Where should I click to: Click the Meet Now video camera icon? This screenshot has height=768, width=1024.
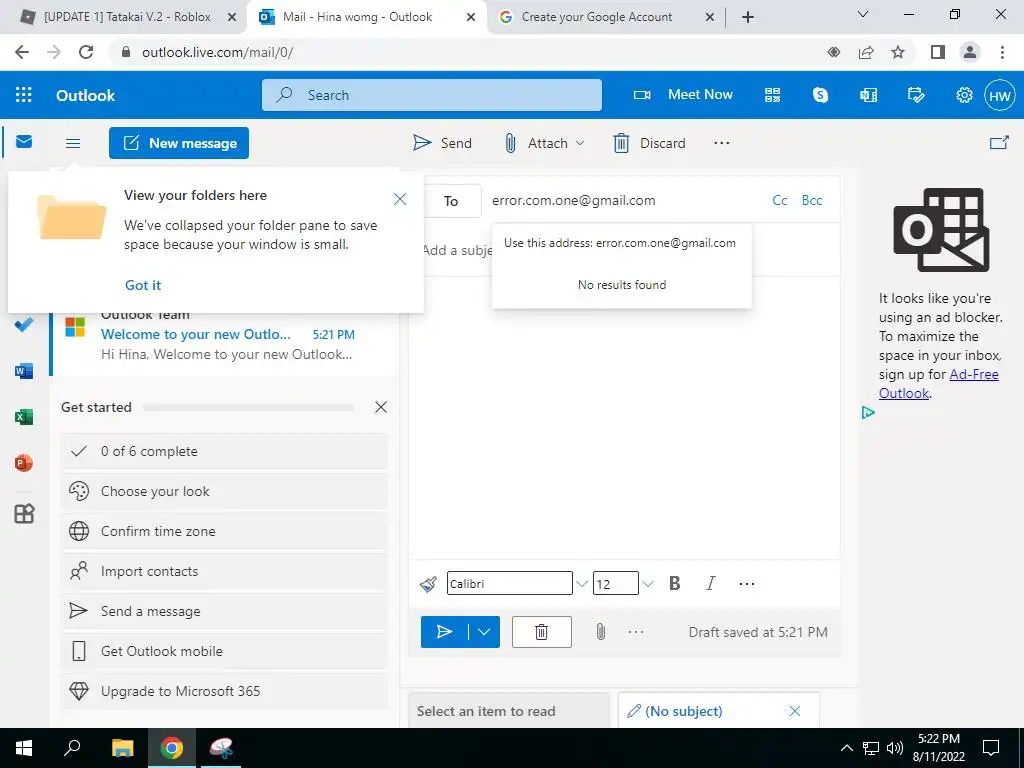point(642,95)
